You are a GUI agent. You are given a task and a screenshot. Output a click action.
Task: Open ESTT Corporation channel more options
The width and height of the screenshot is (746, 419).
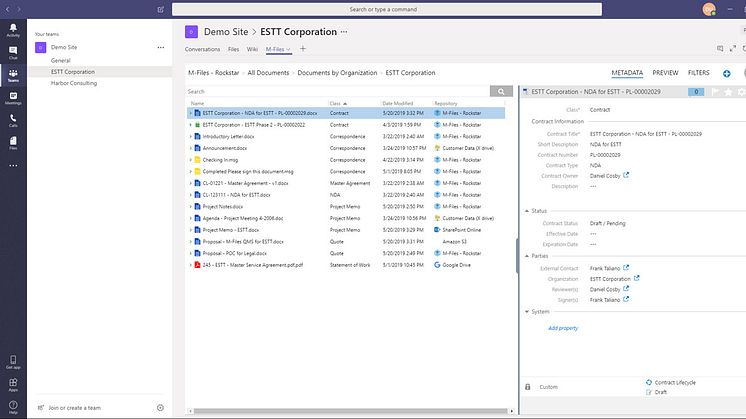[x=344, y=32]
